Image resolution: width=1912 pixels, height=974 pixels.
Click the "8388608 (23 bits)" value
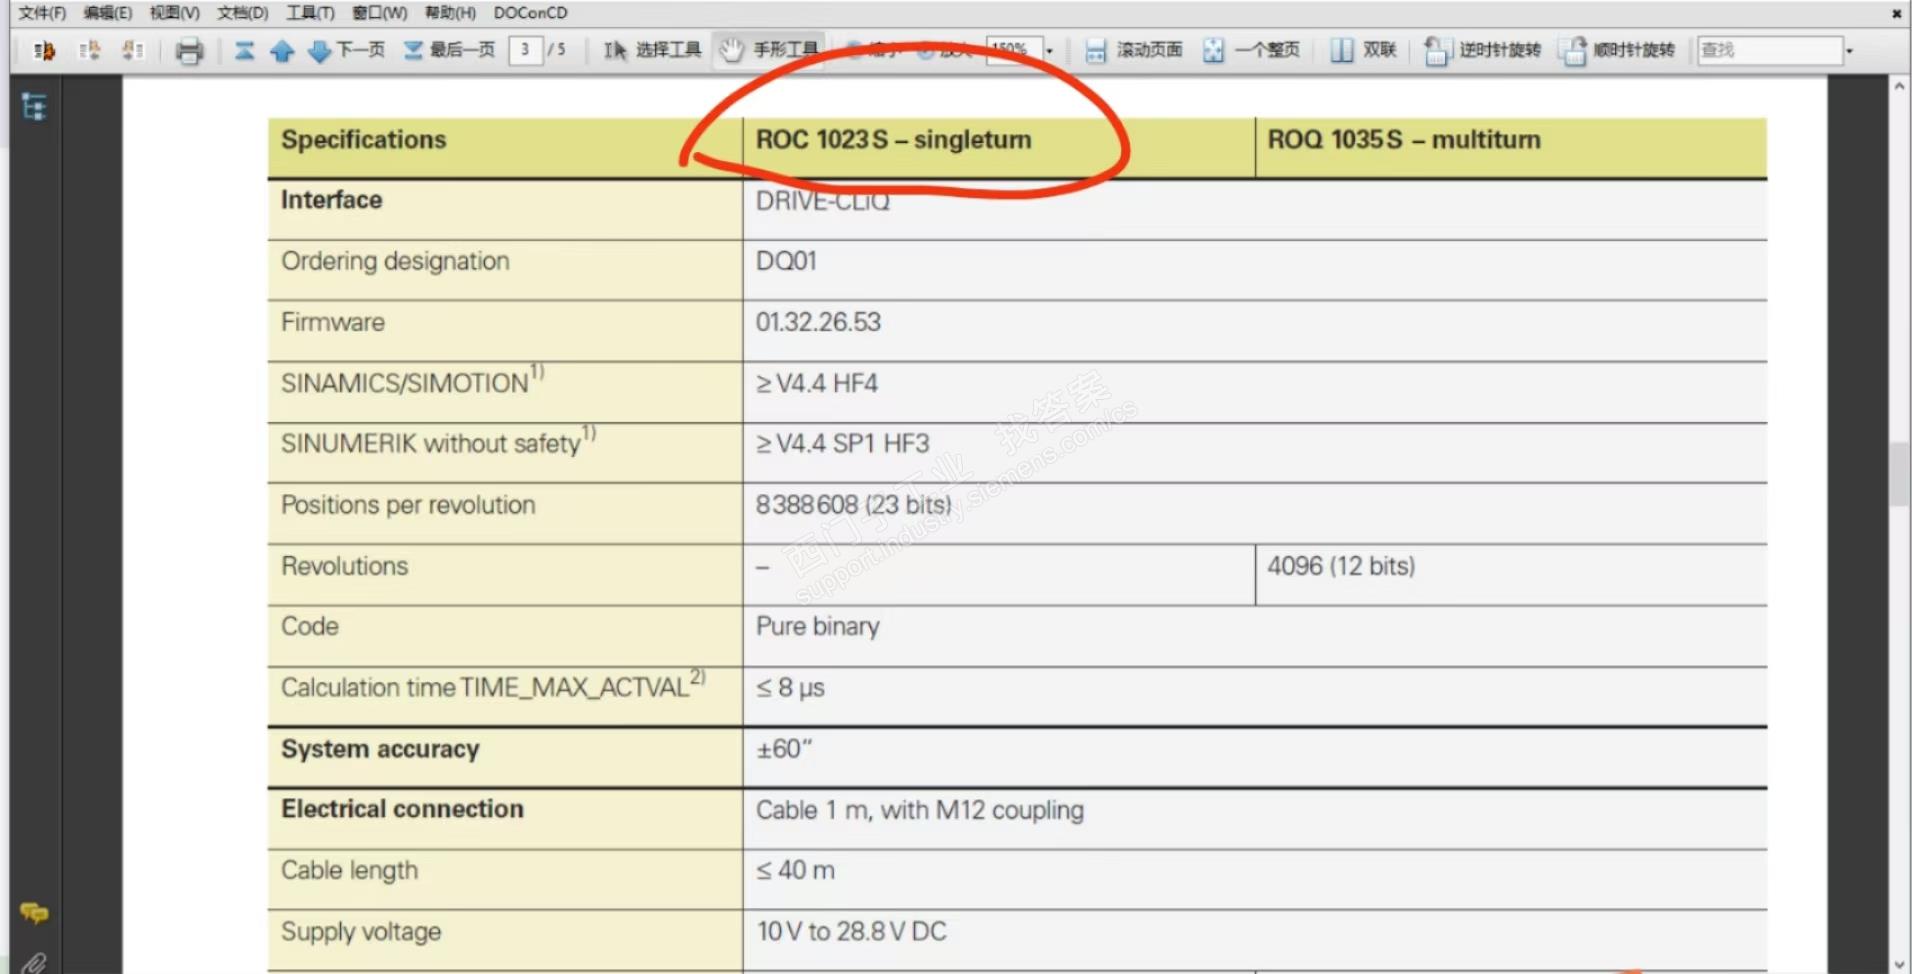853,505
